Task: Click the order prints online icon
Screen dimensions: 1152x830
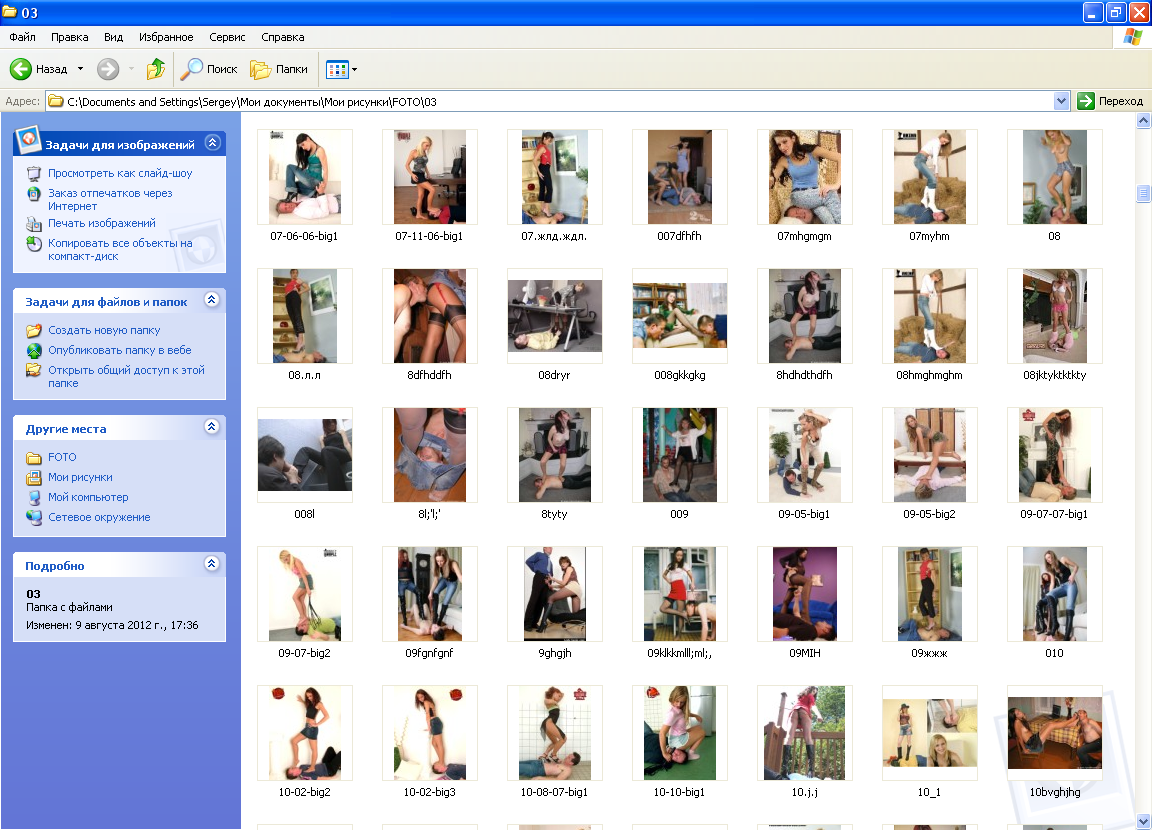Action: coord(34,194)
